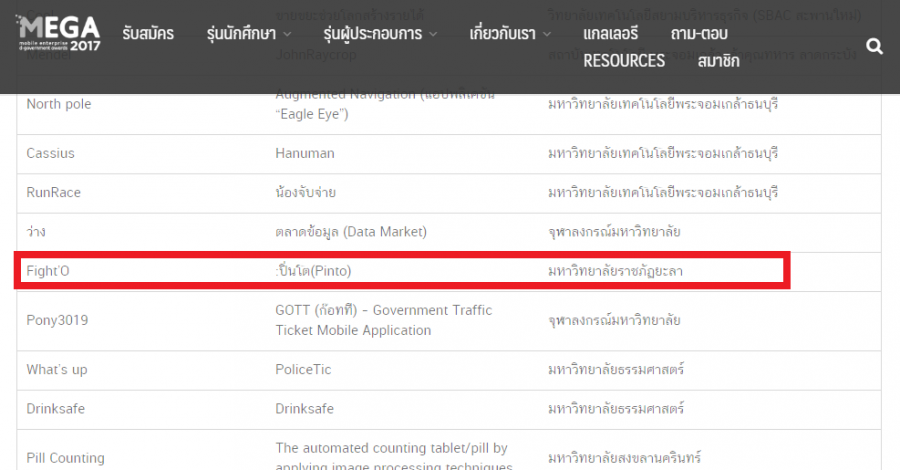
Task: Select the Hanuman project name
Action: tap(304, 154)
